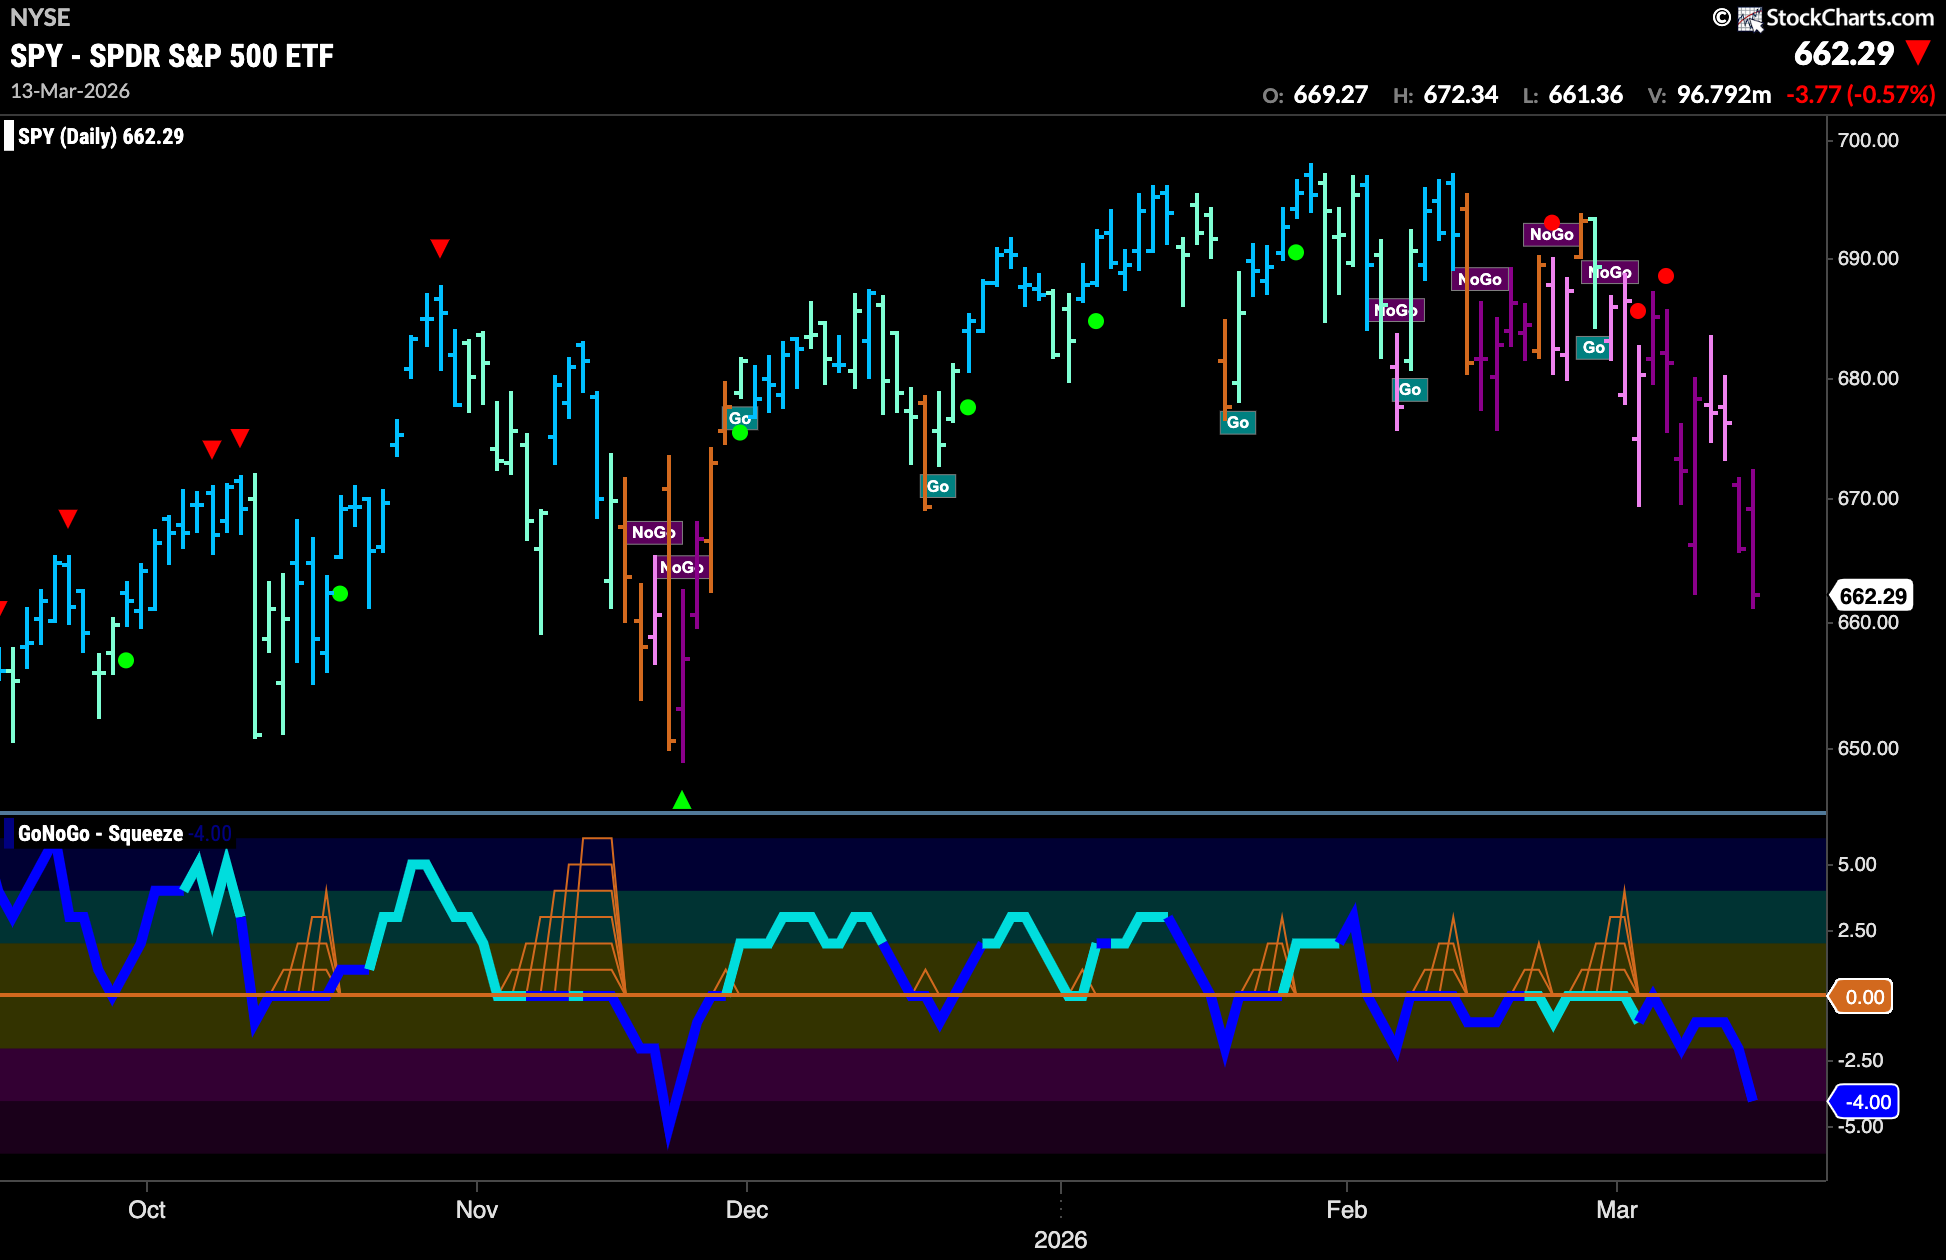Click the 680.00 price axis label

tap(1868, 378)
